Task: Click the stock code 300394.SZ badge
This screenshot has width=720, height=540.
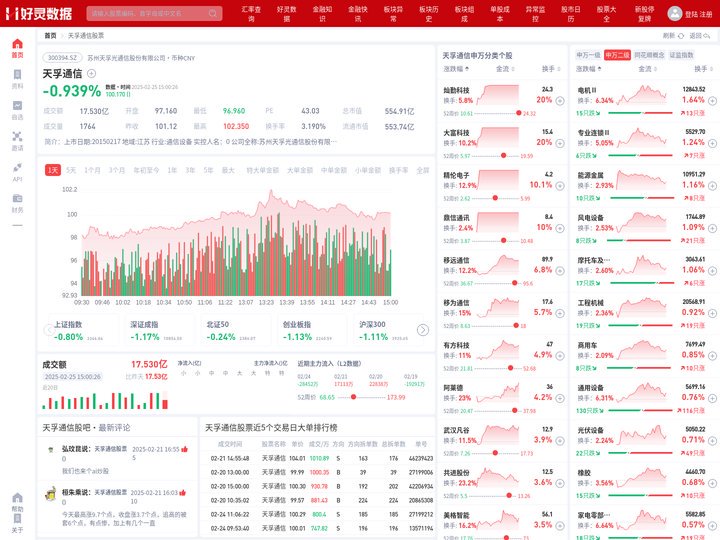Action: coord(62,58)
